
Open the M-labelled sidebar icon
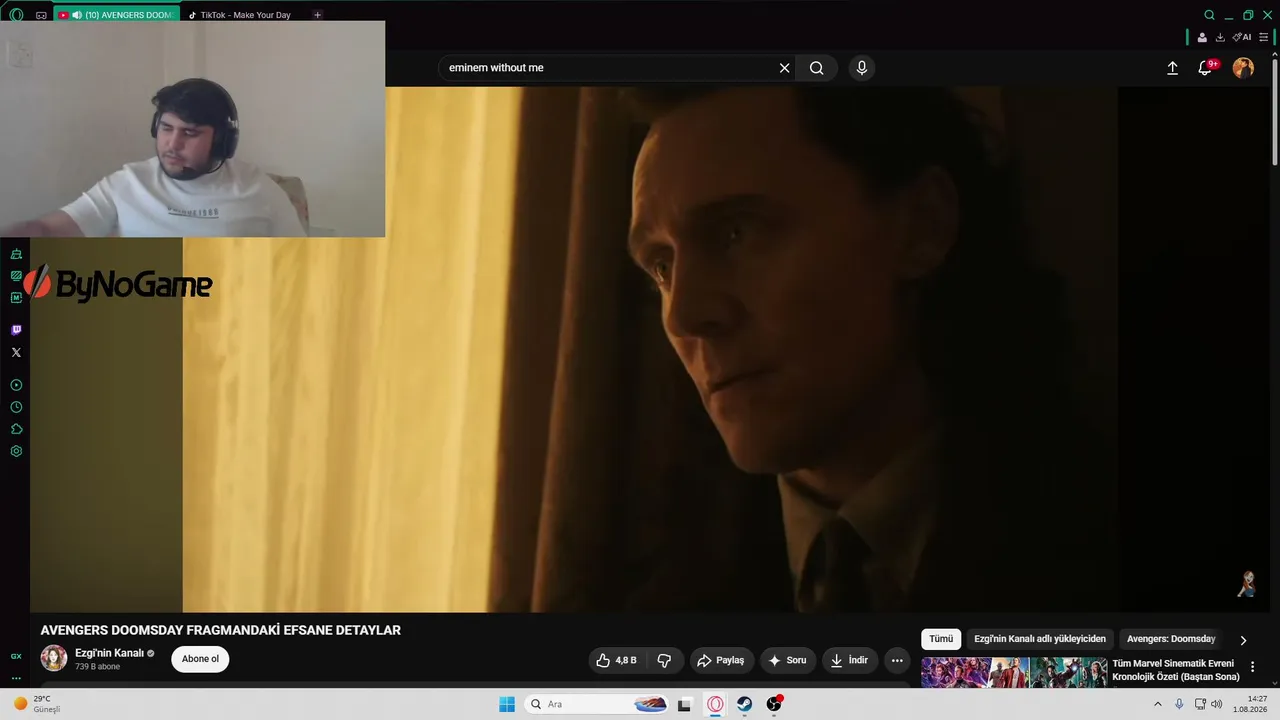(16, 298)
